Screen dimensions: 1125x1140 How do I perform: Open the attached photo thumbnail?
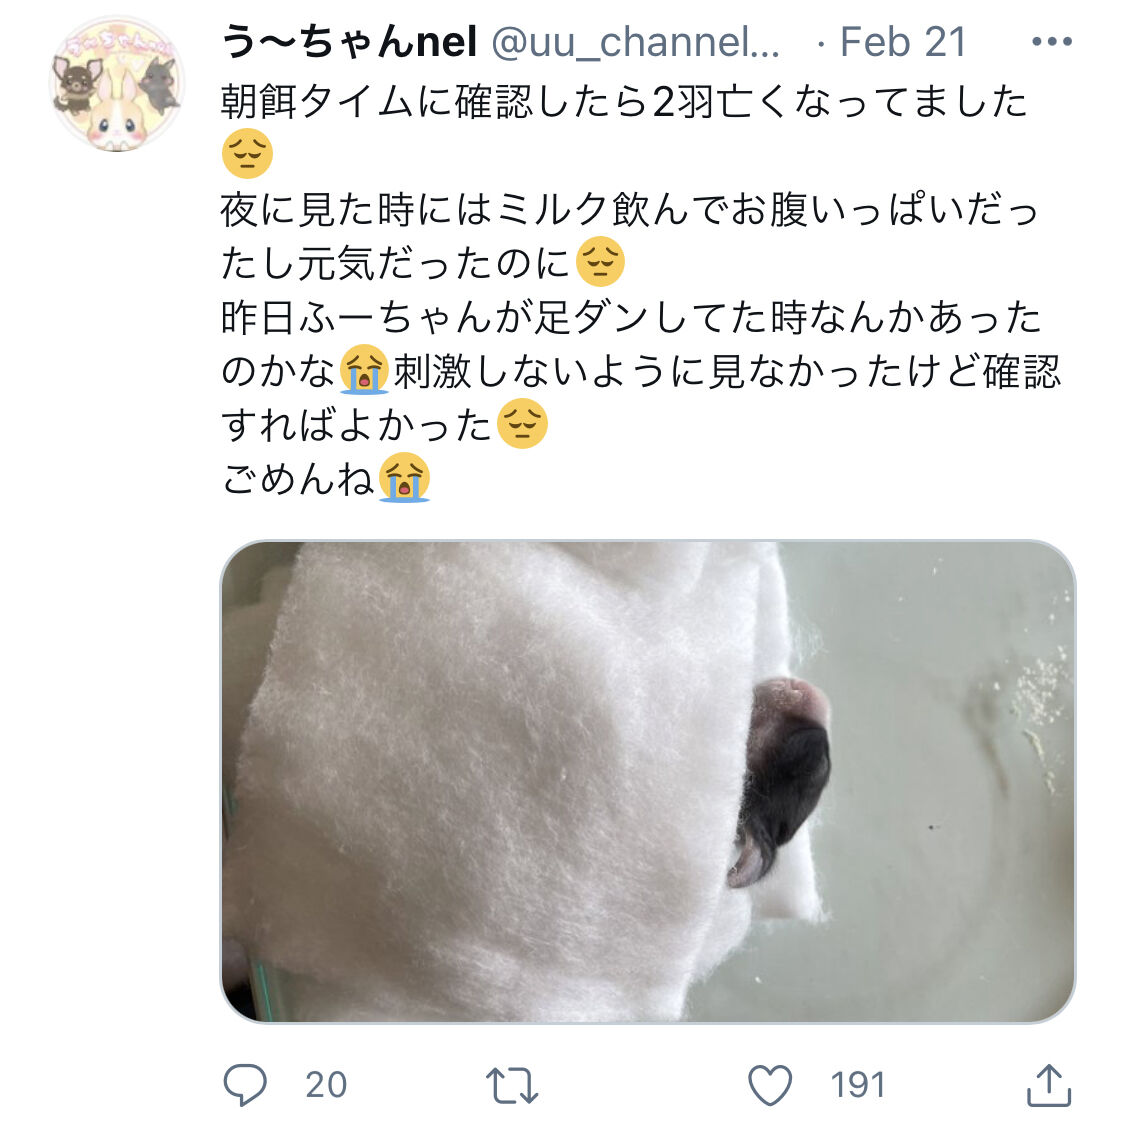point(648,782)
